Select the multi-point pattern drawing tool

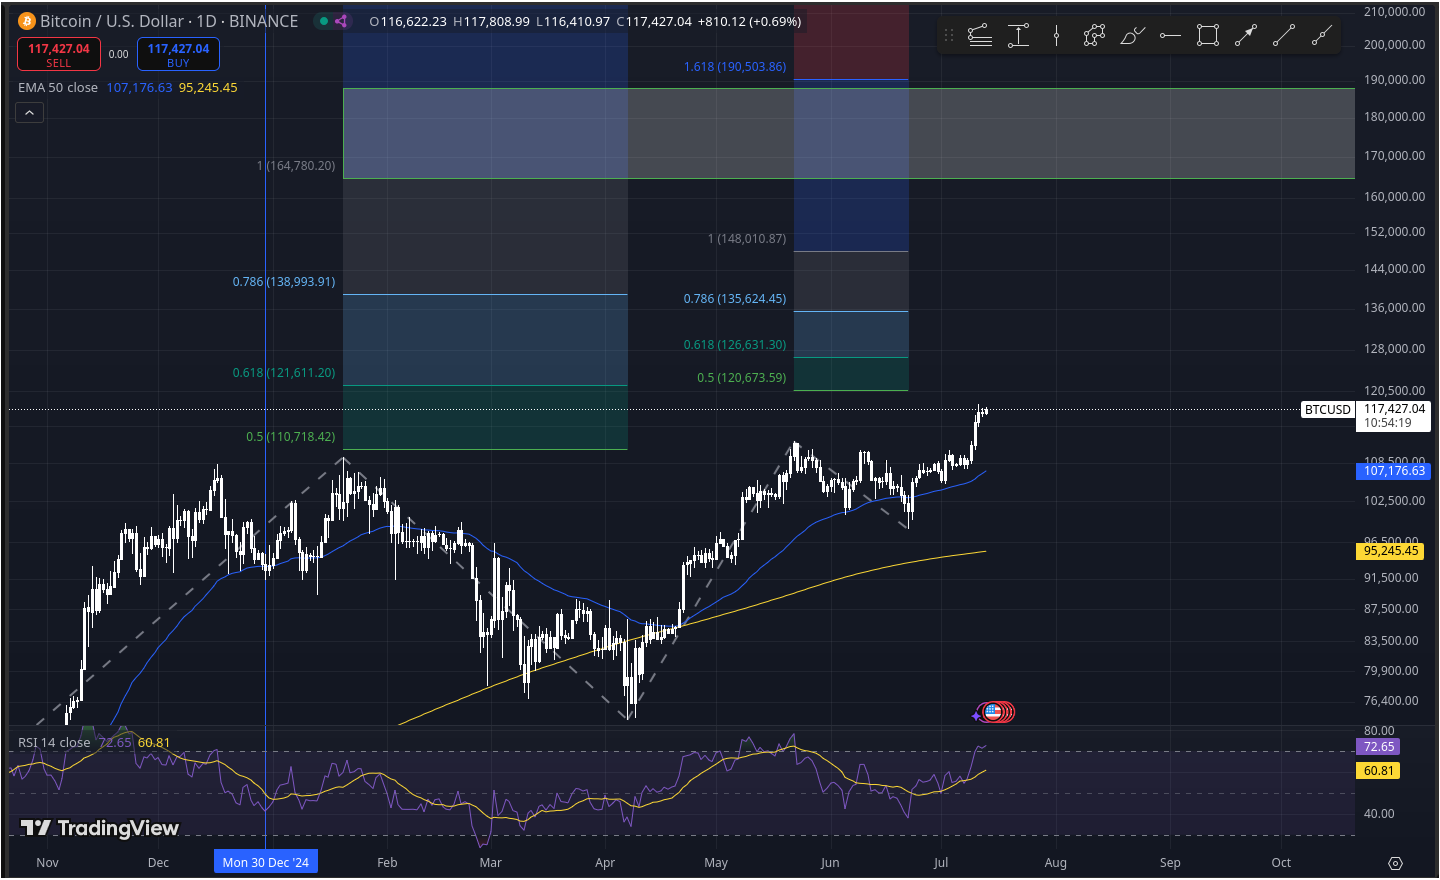1094,36
